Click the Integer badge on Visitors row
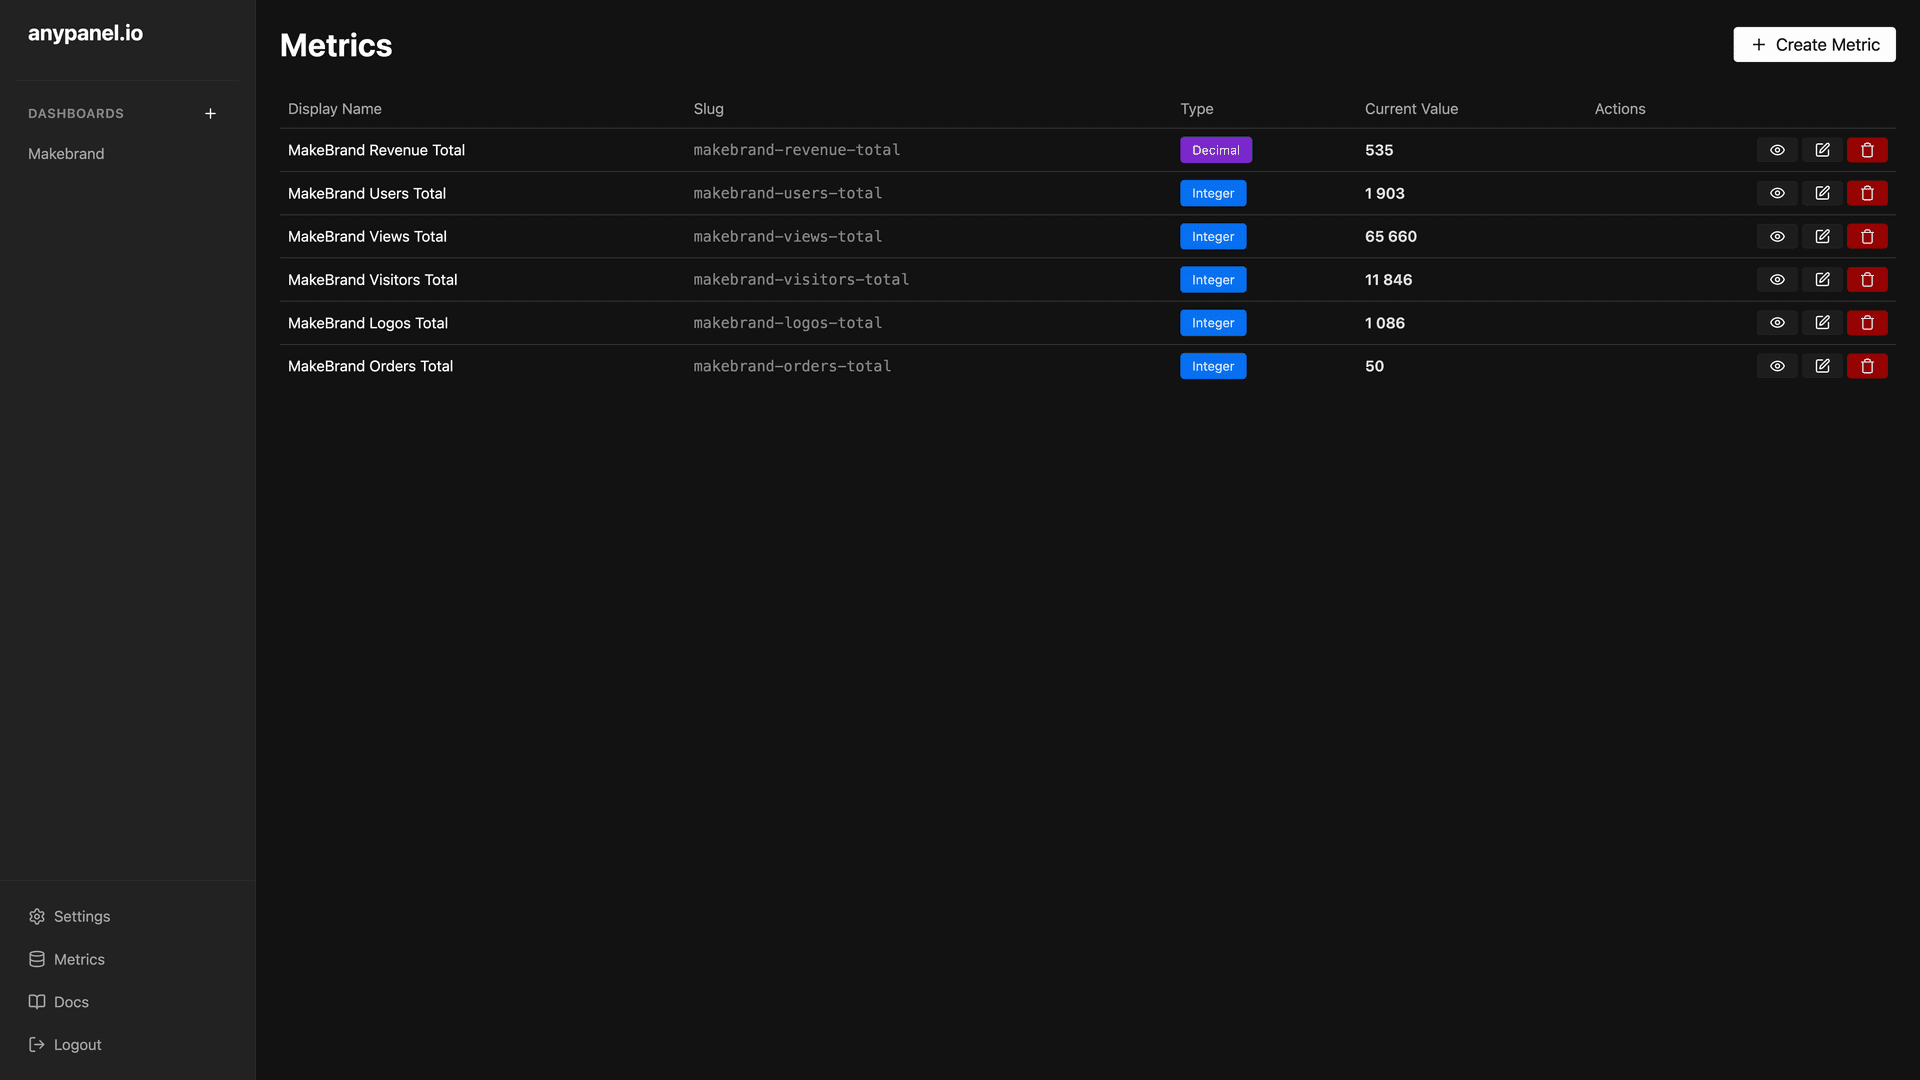 click(1213, 279)
